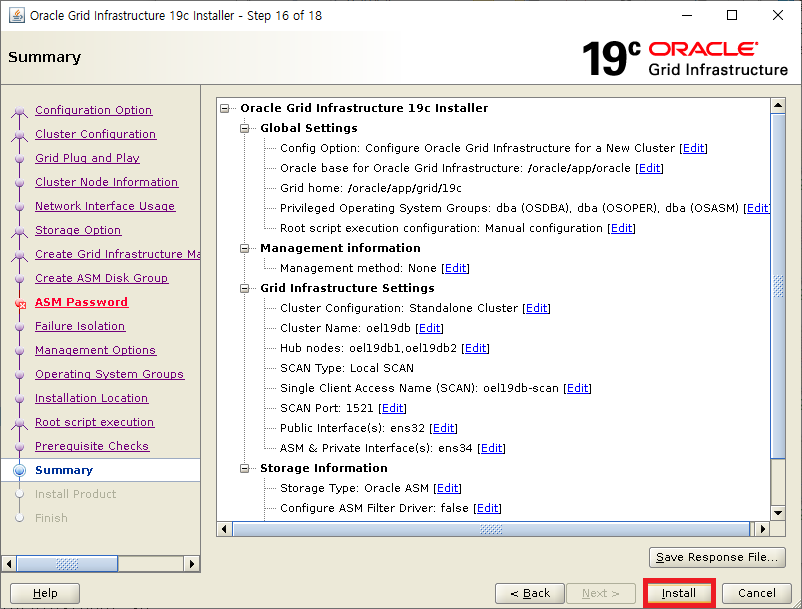This screenshot has height=609, width=802.
Task: Edit the Single Client Access Name
Action: (x=577, y=388)
